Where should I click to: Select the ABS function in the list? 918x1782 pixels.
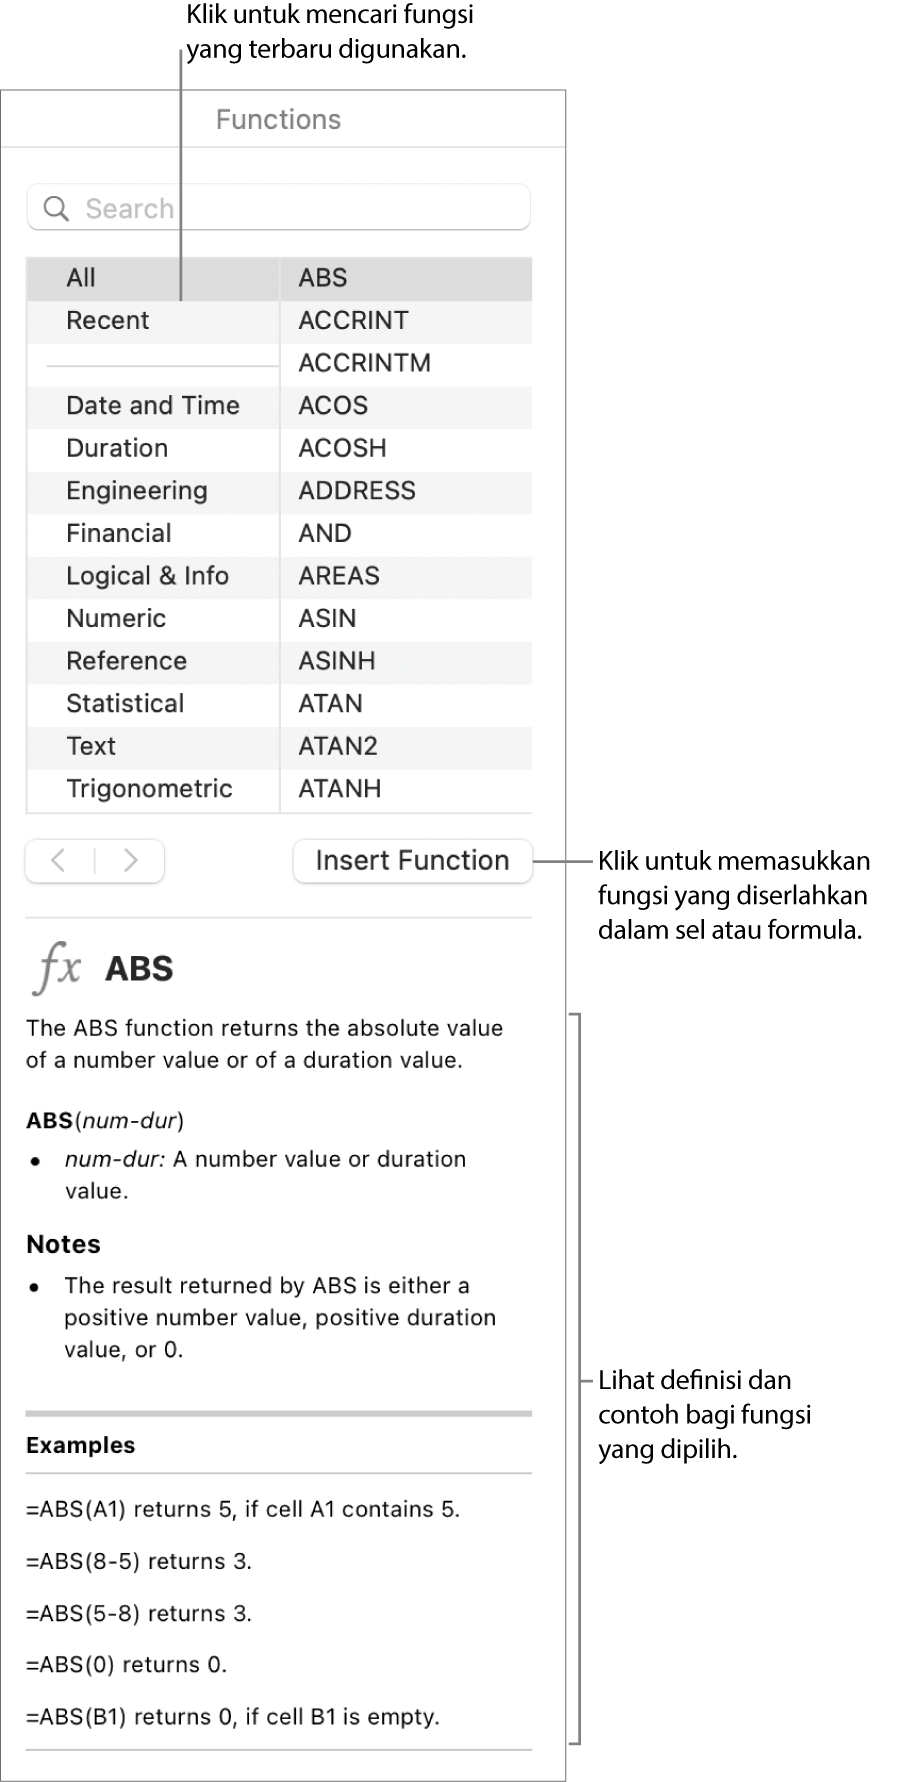(323, 278)
